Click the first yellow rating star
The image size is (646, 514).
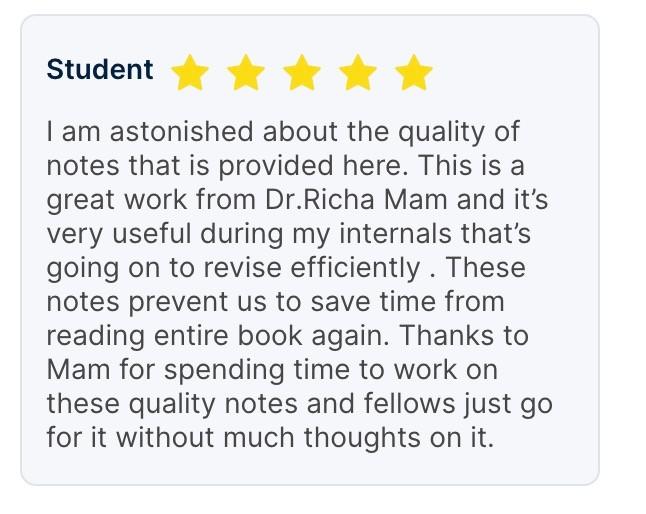tap(190, 72)
